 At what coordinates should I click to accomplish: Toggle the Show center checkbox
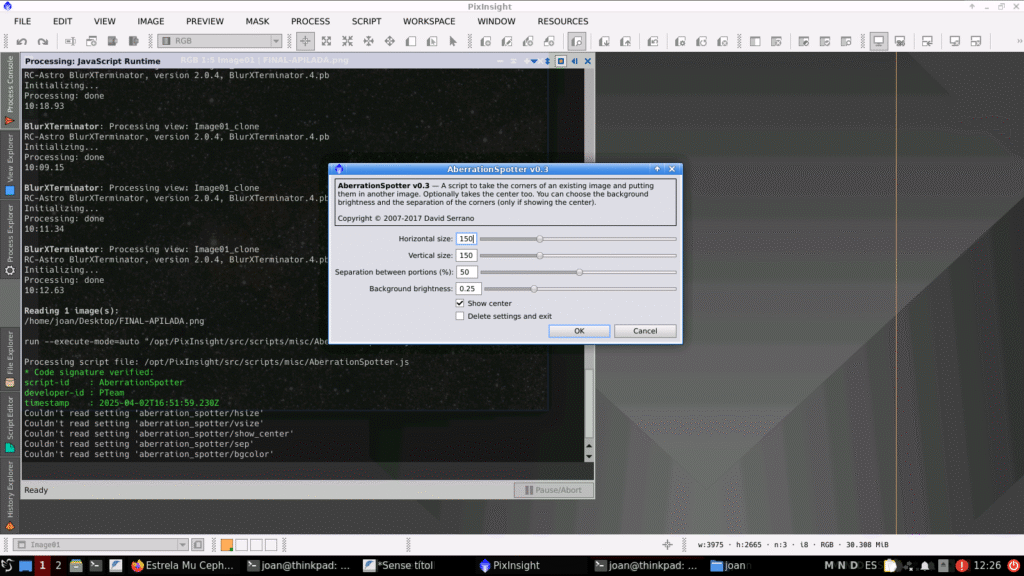pos(460,303)
